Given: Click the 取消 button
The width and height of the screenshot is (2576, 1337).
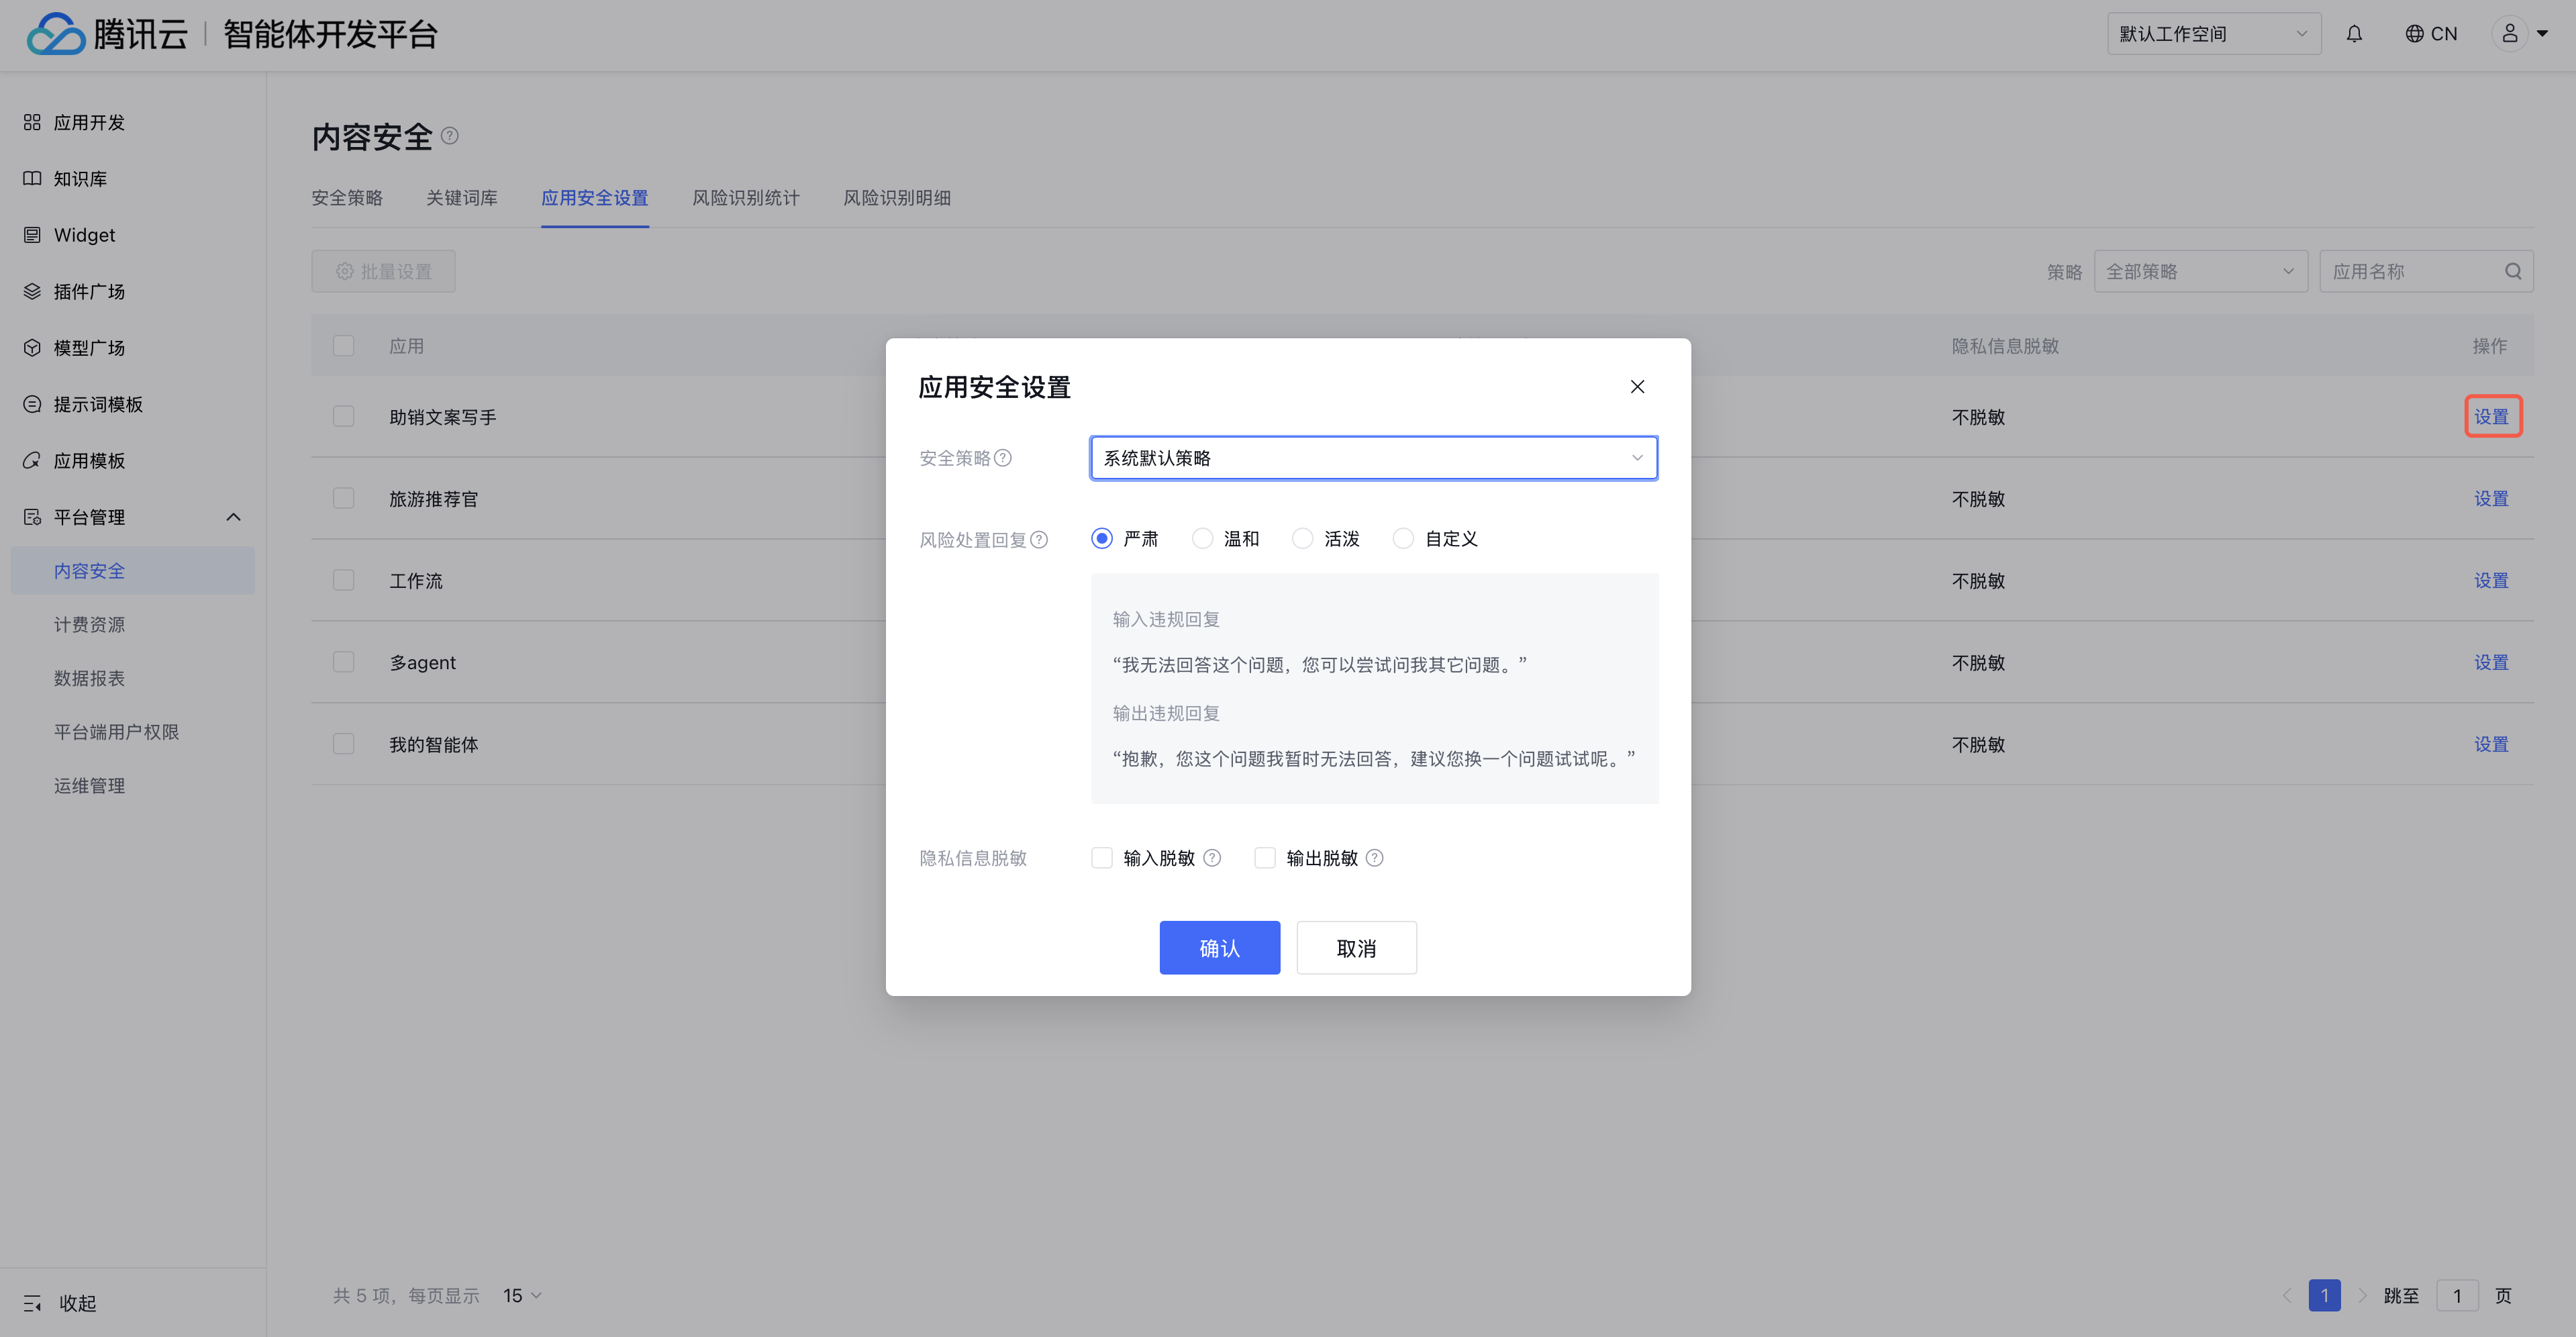Looking at the screenshot, I should pos(1356,948).
